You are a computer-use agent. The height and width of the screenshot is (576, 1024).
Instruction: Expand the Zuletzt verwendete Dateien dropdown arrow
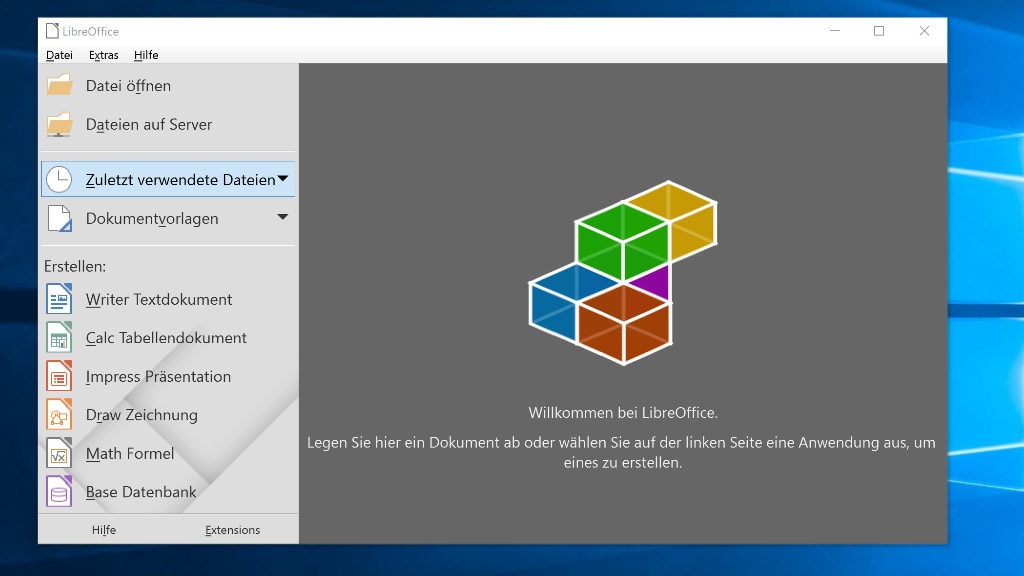pyautogui.click(x=283, y=178)
